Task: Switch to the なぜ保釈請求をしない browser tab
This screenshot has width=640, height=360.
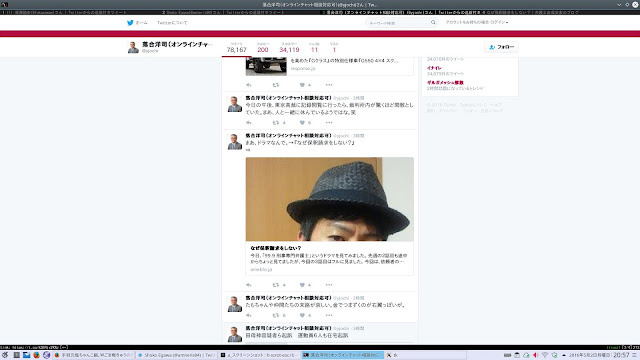Action: point(532,12)
